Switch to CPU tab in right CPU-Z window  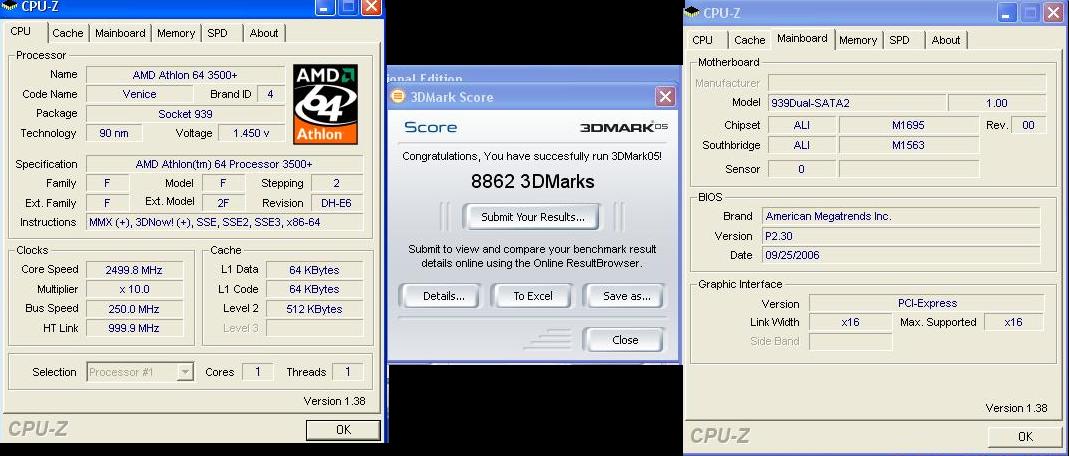703,40
